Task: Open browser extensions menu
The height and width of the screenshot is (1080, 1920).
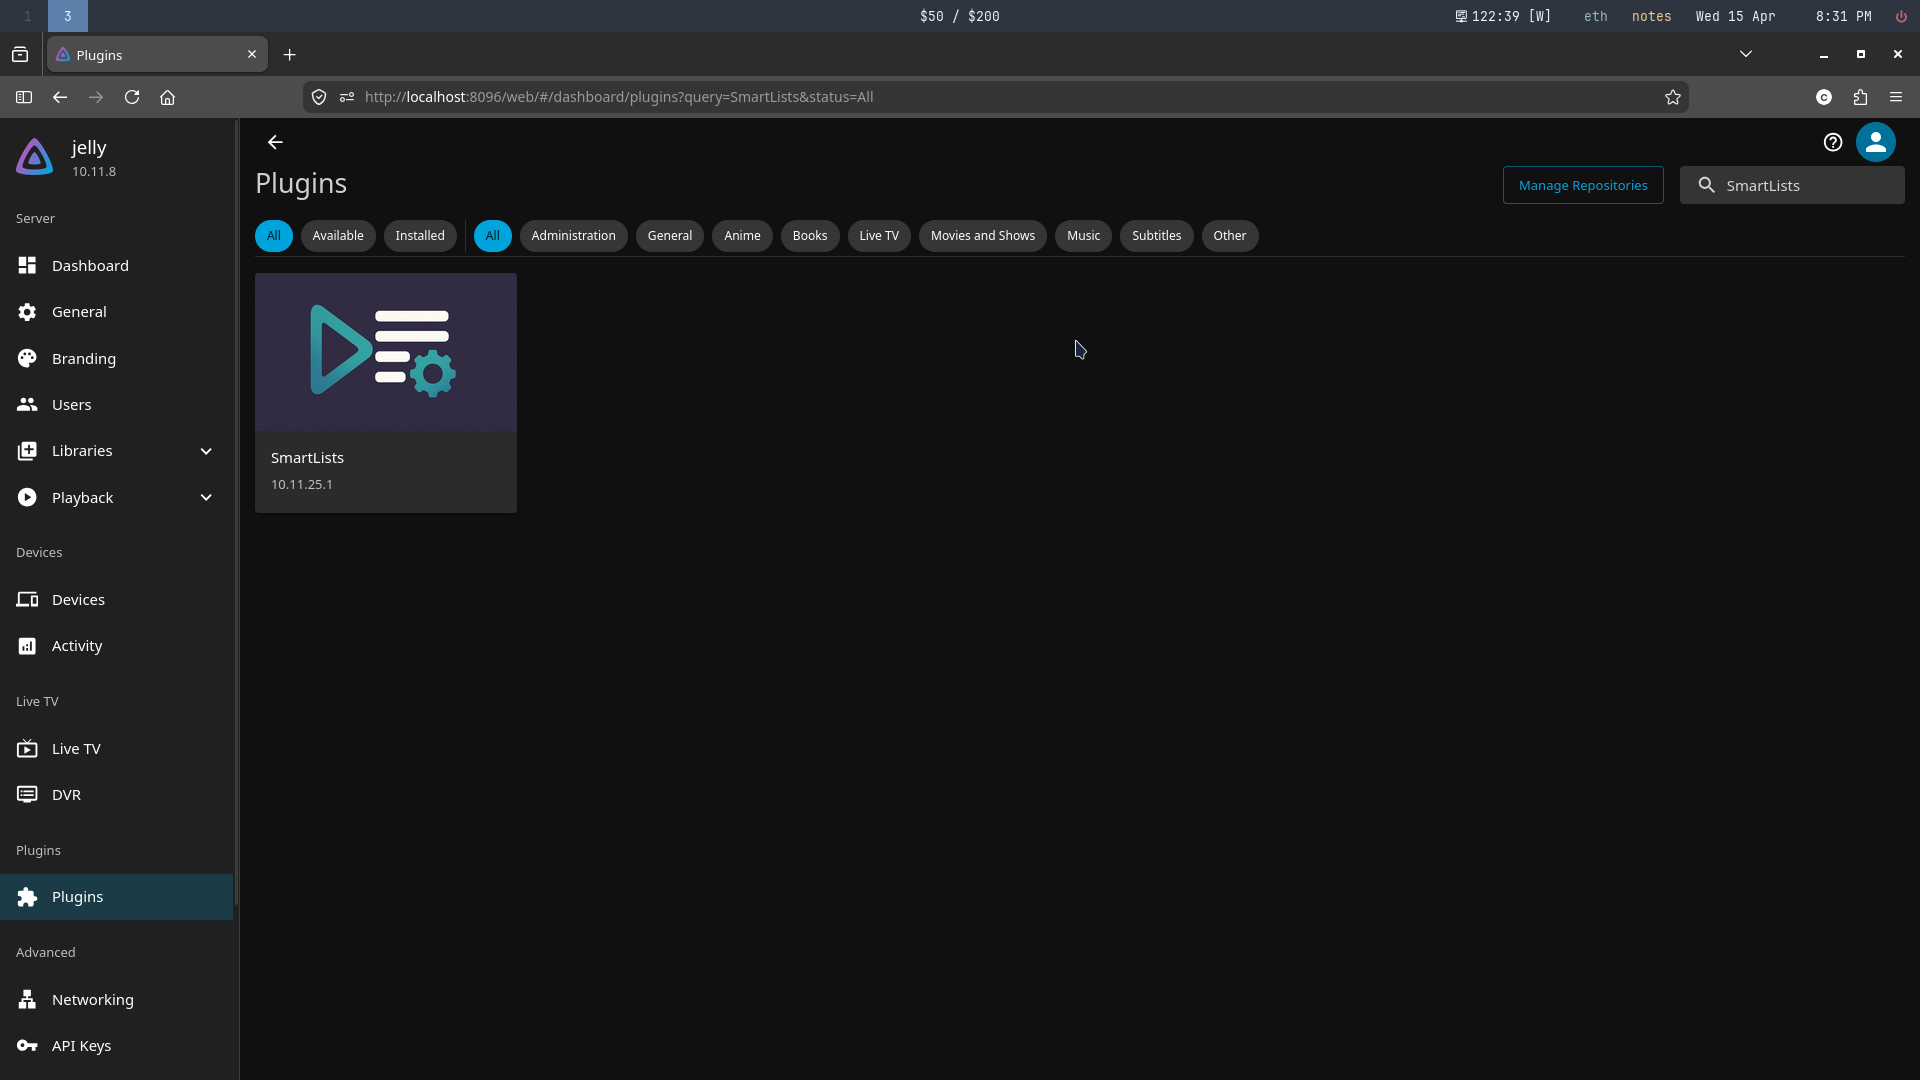Action: (x=1860, y=97)
